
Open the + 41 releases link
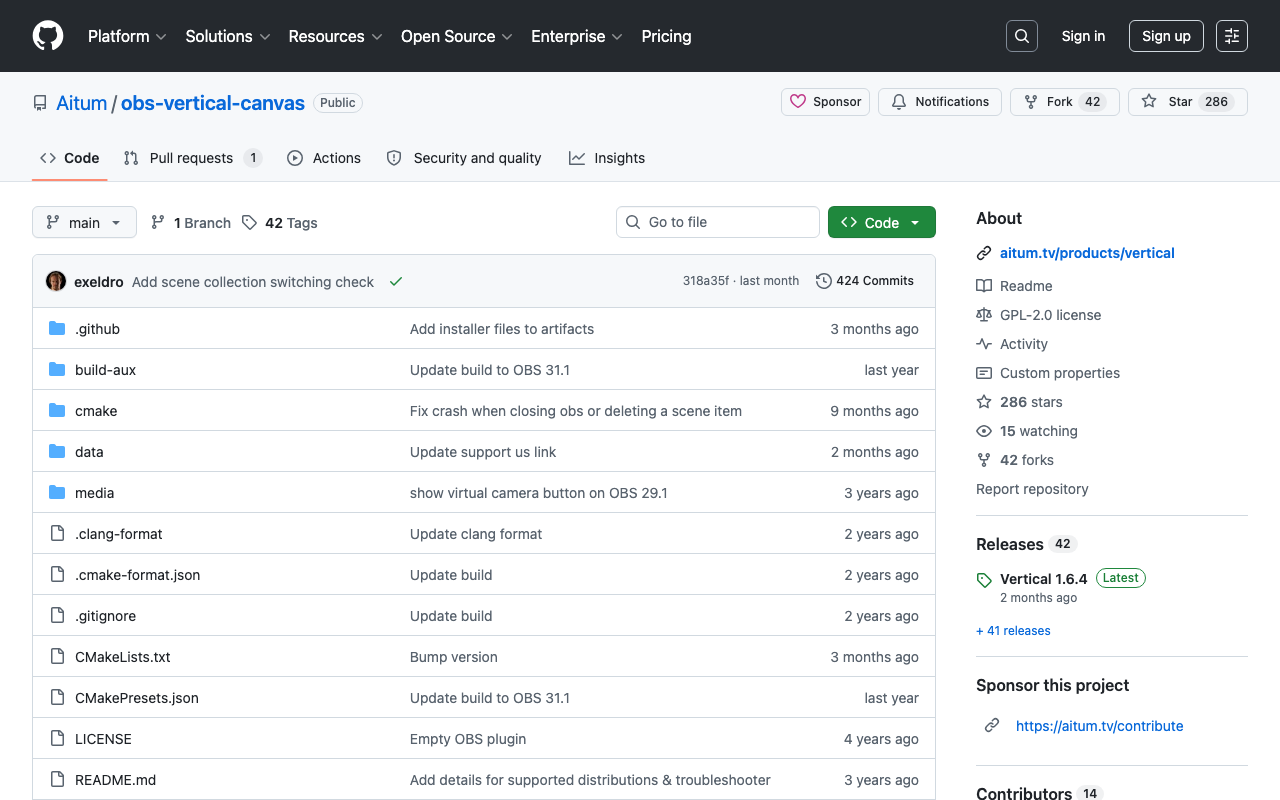point(1013,631)
